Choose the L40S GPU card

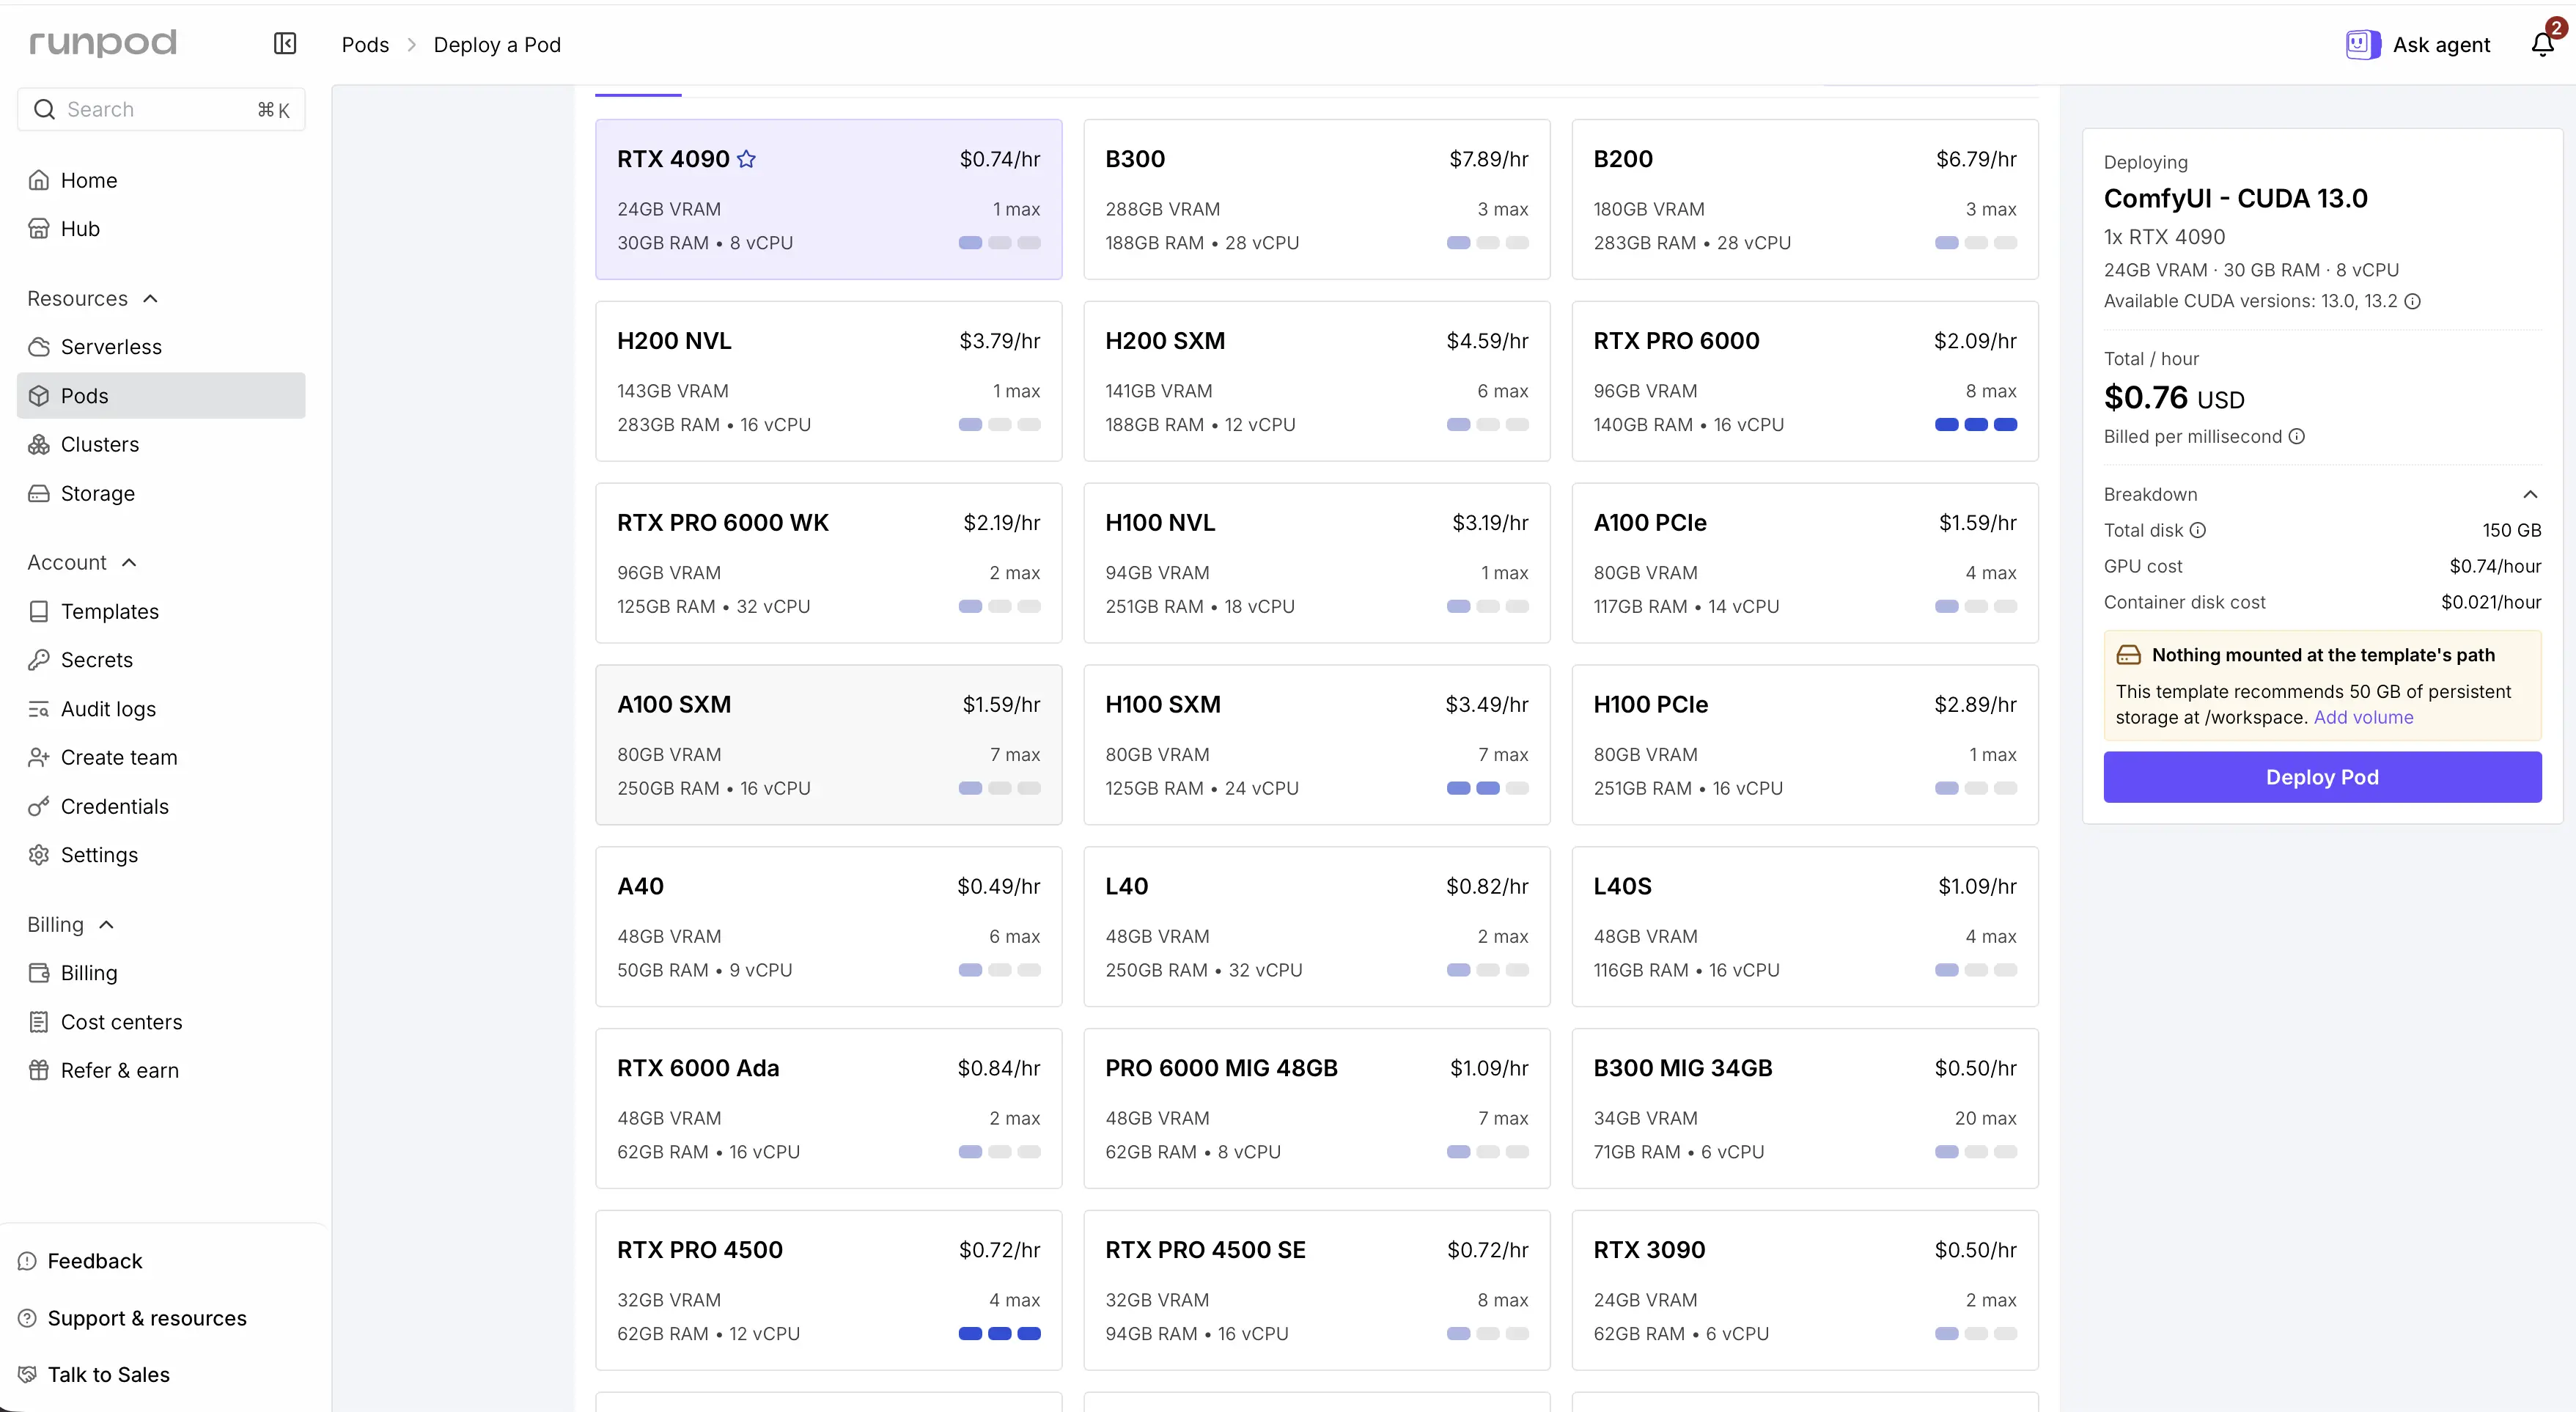(x=1805, y=927)
